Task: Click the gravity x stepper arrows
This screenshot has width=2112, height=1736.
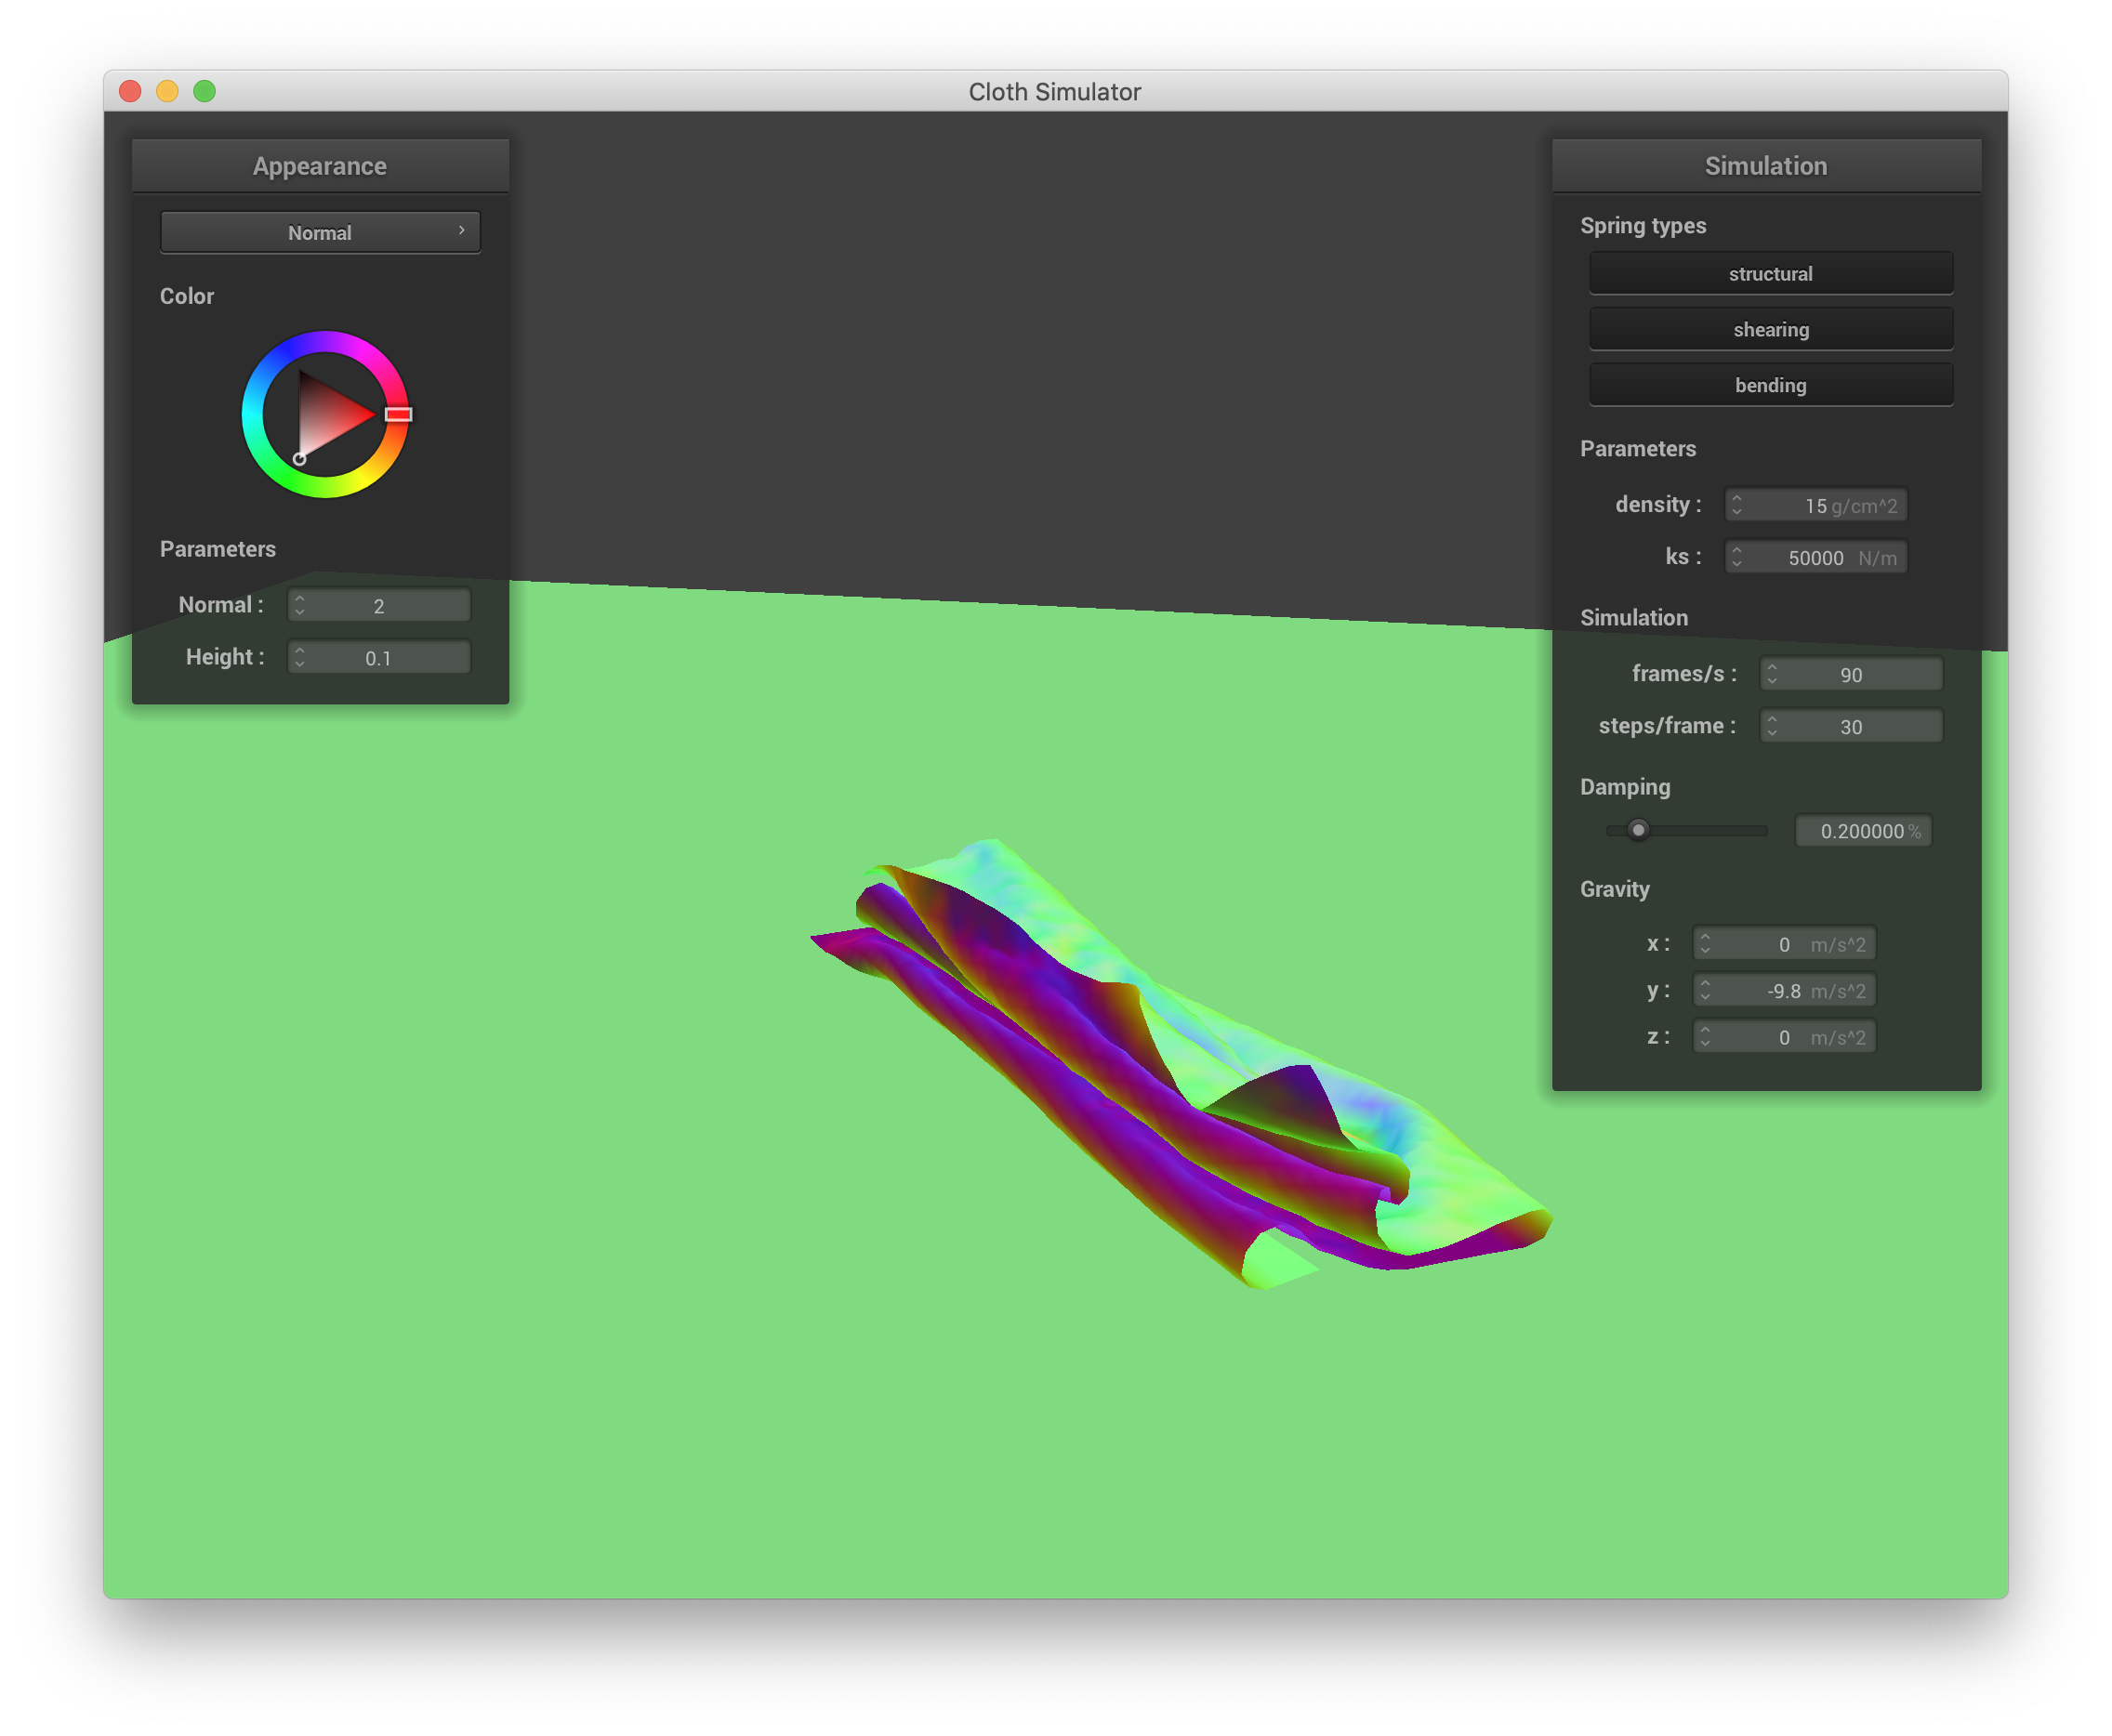Action: (x=1705, y=944)
